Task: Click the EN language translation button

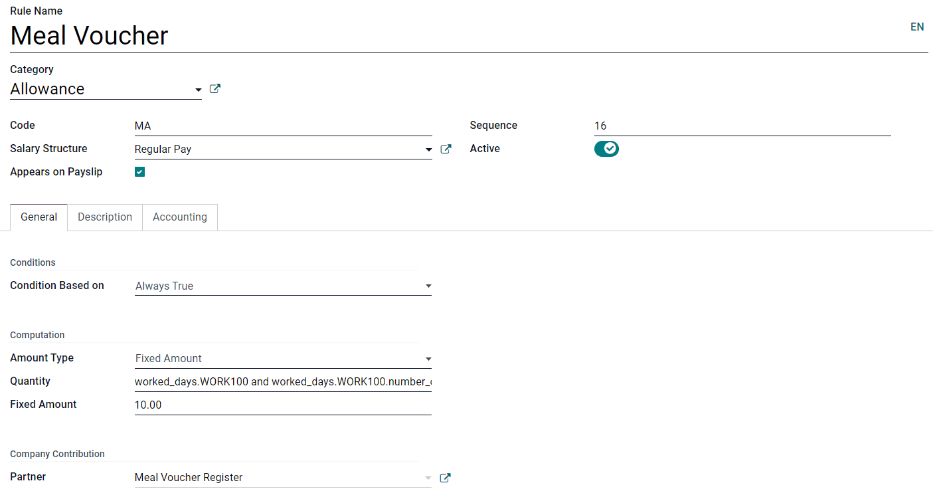Action: point(916,27)
